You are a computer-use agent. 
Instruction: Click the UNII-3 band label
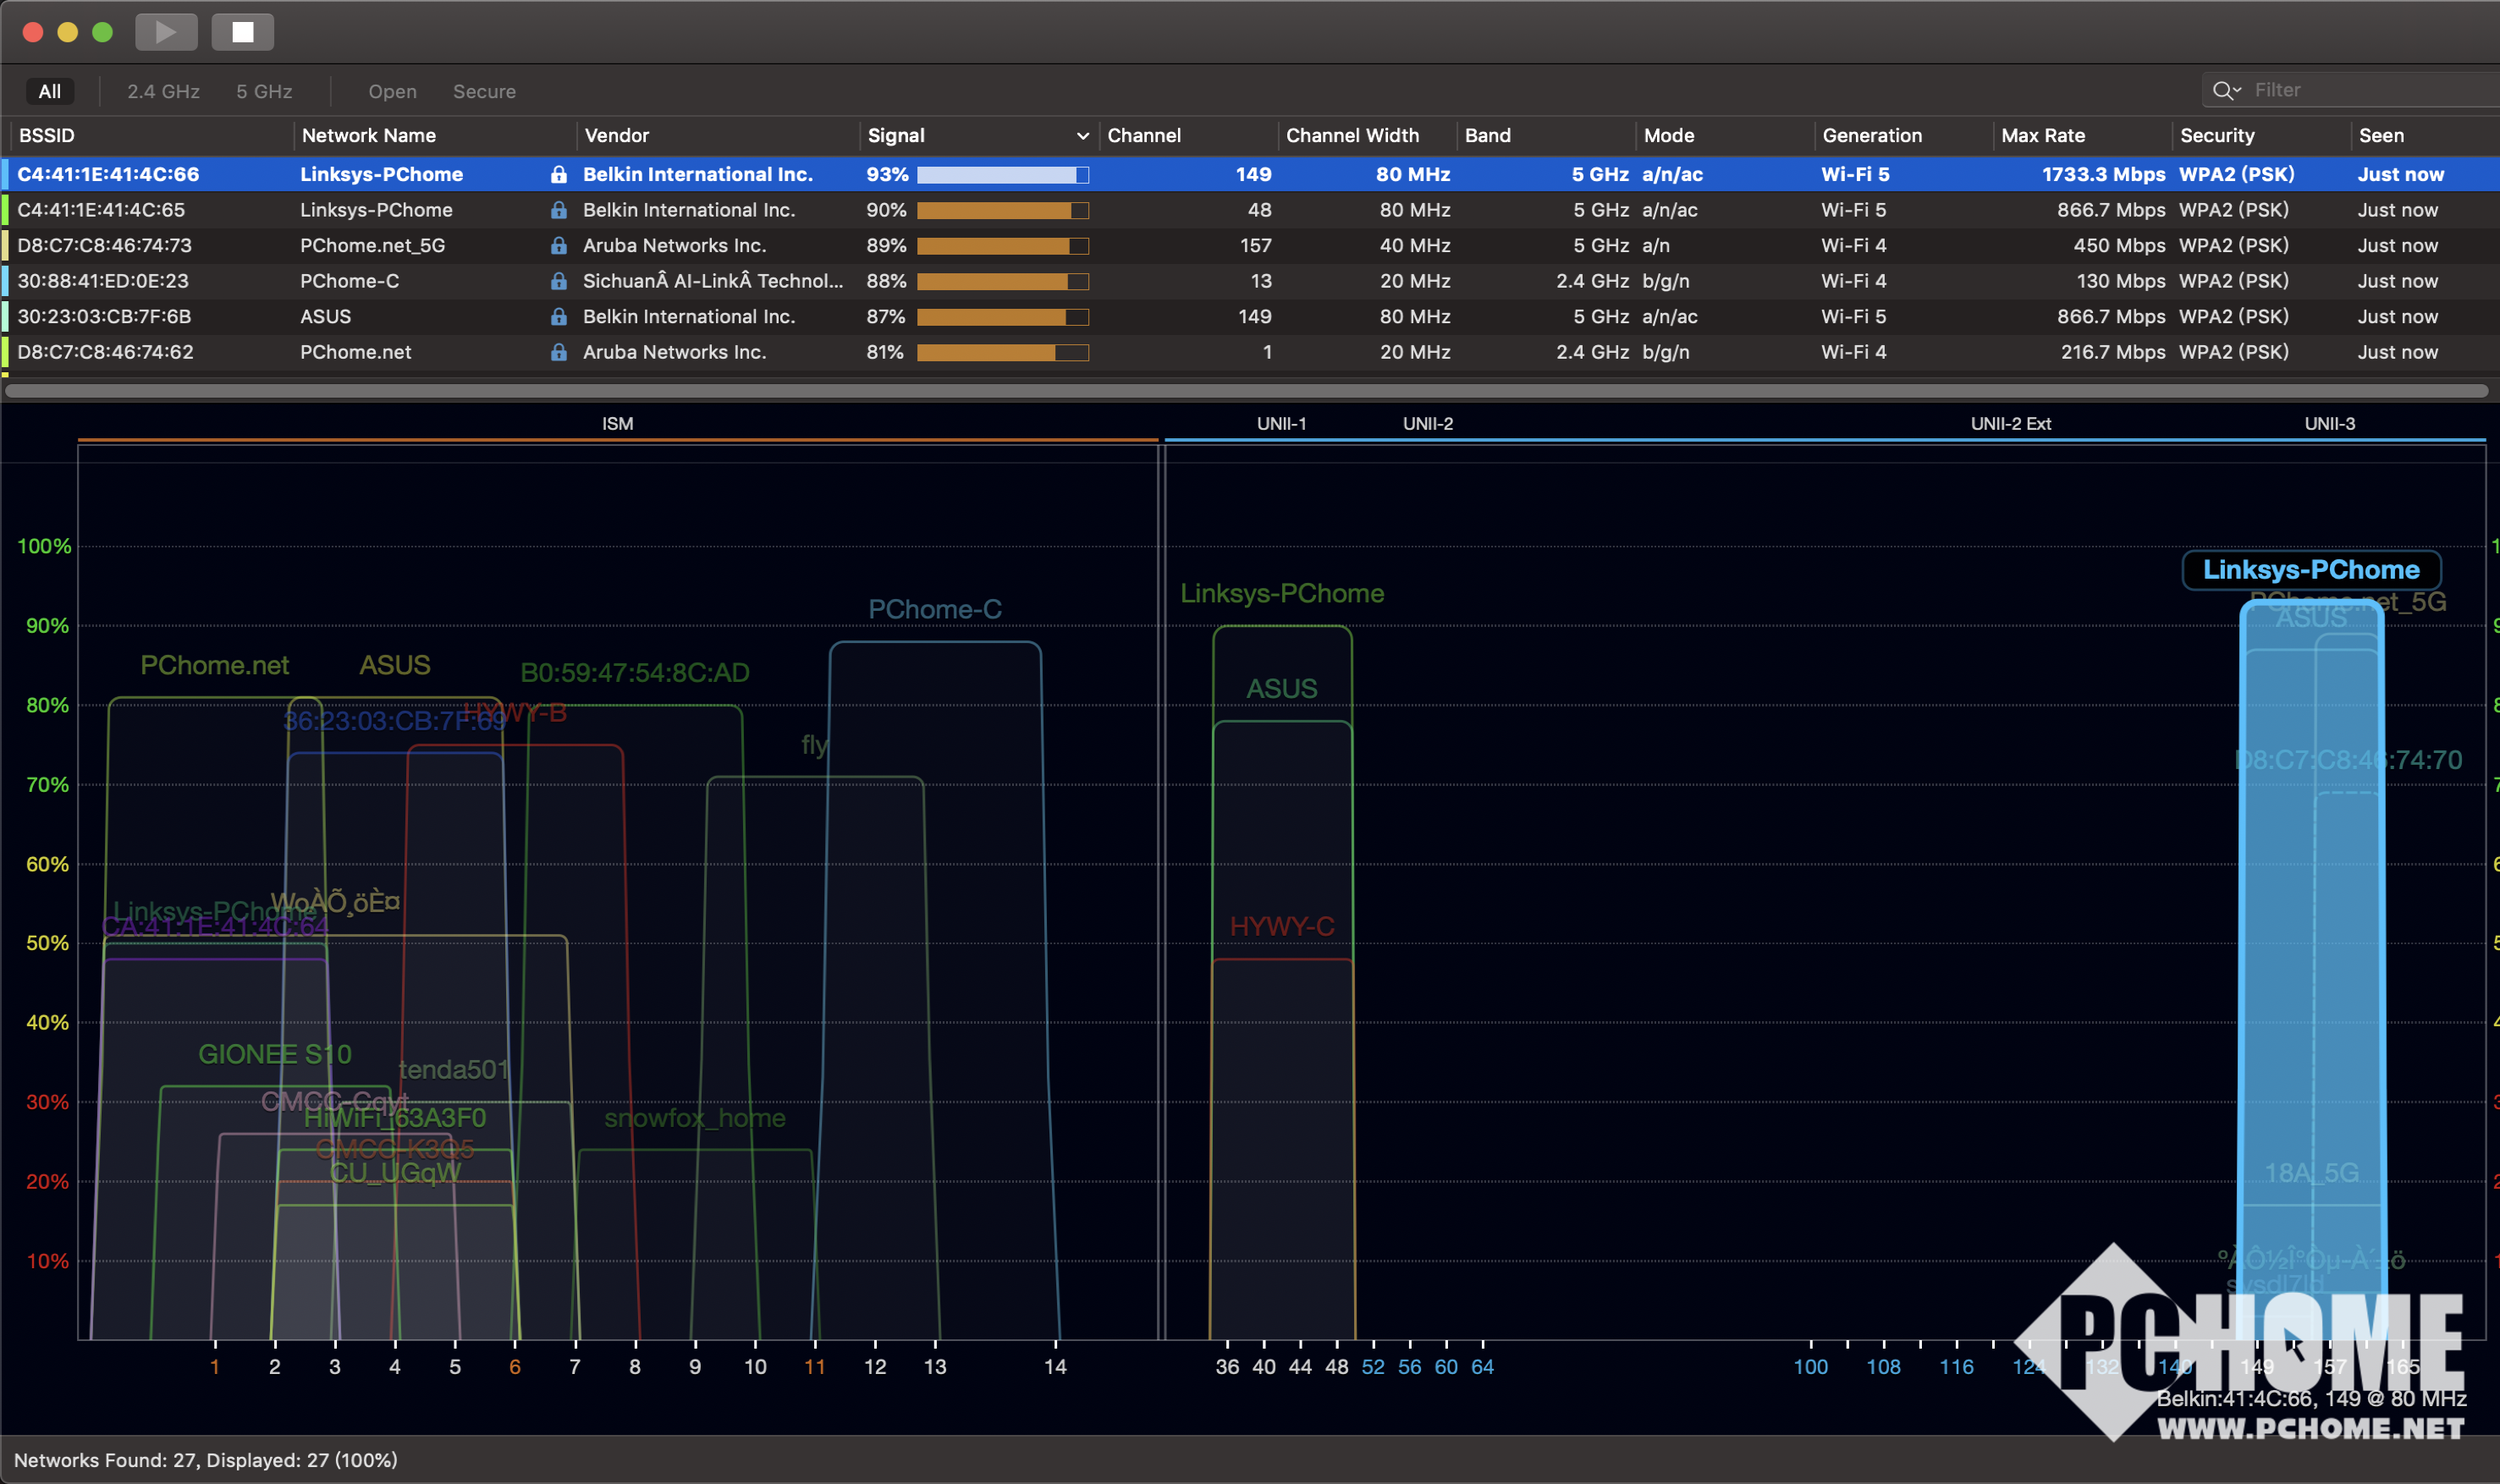[x=2330, y=424]
